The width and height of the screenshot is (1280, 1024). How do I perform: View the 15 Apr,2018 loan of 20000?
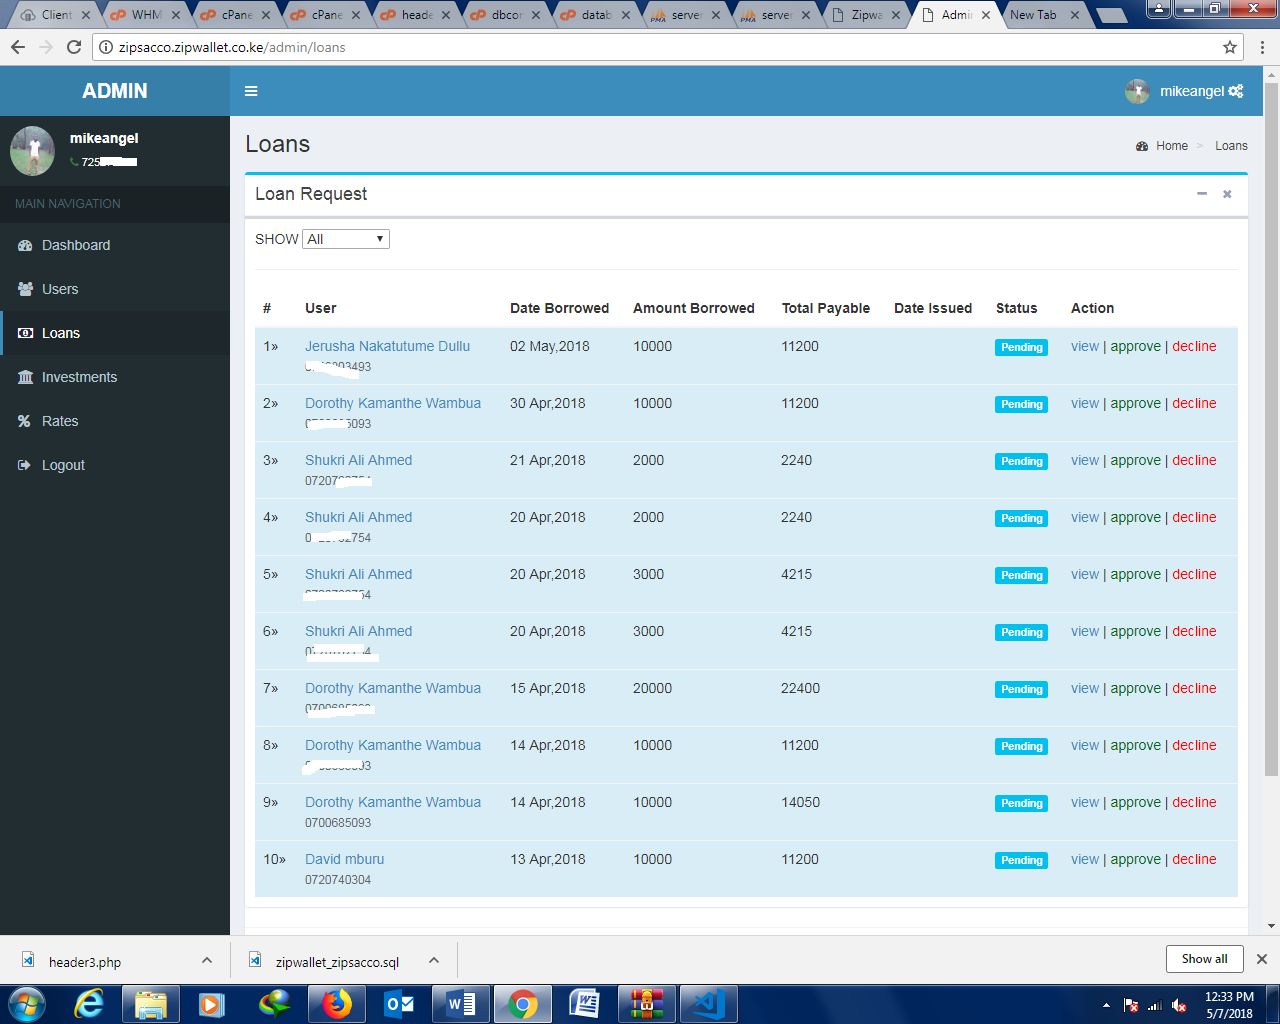point(1084,688)
